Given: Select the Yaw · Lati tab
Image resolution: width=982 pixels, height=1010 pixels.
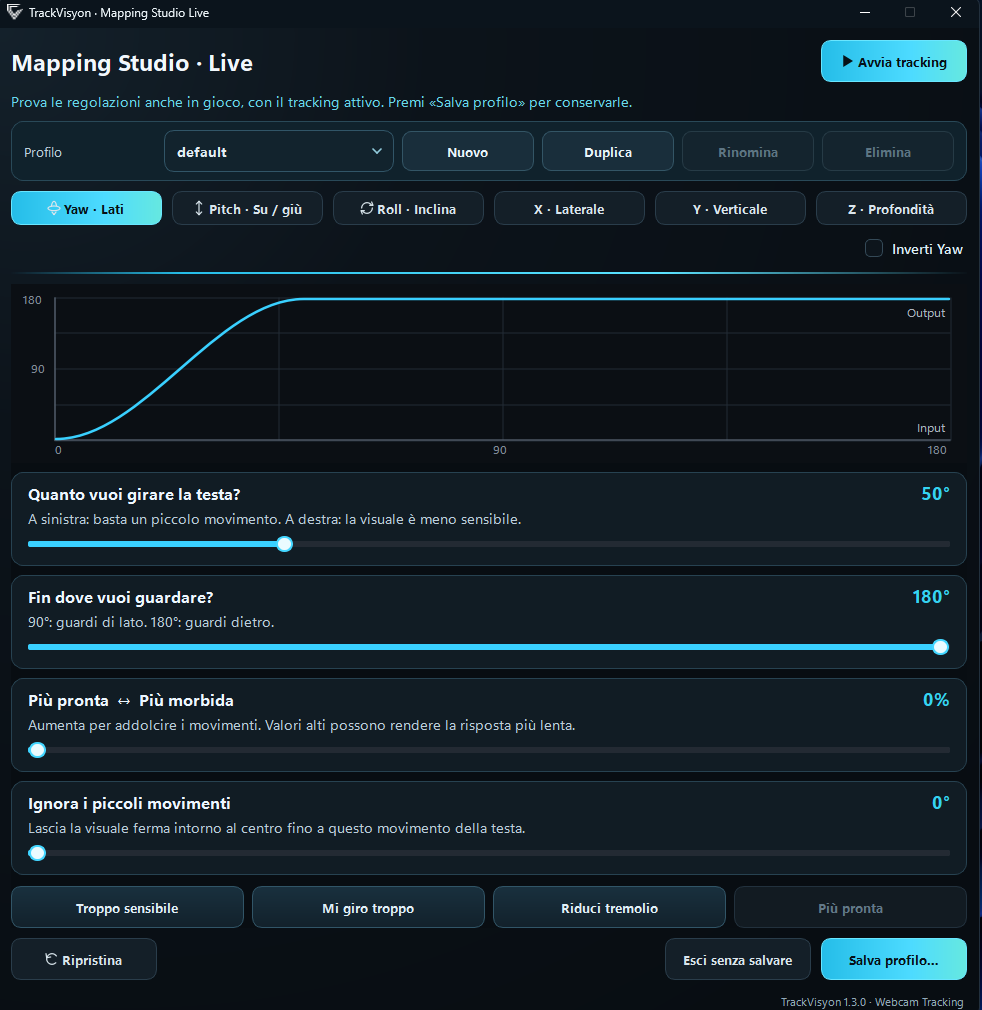Looking at the screenshot, I should [x=86, y=209].
